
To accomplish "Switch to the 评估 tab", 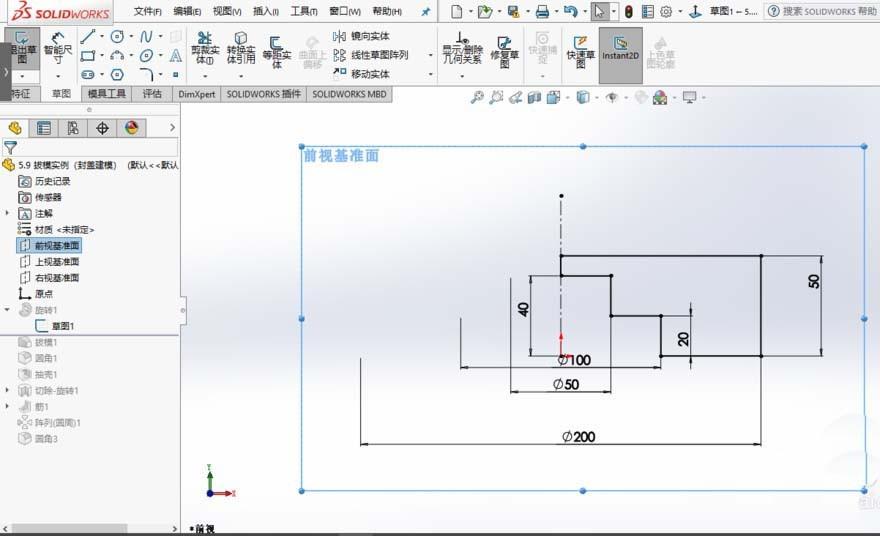I will pos(152,94).
